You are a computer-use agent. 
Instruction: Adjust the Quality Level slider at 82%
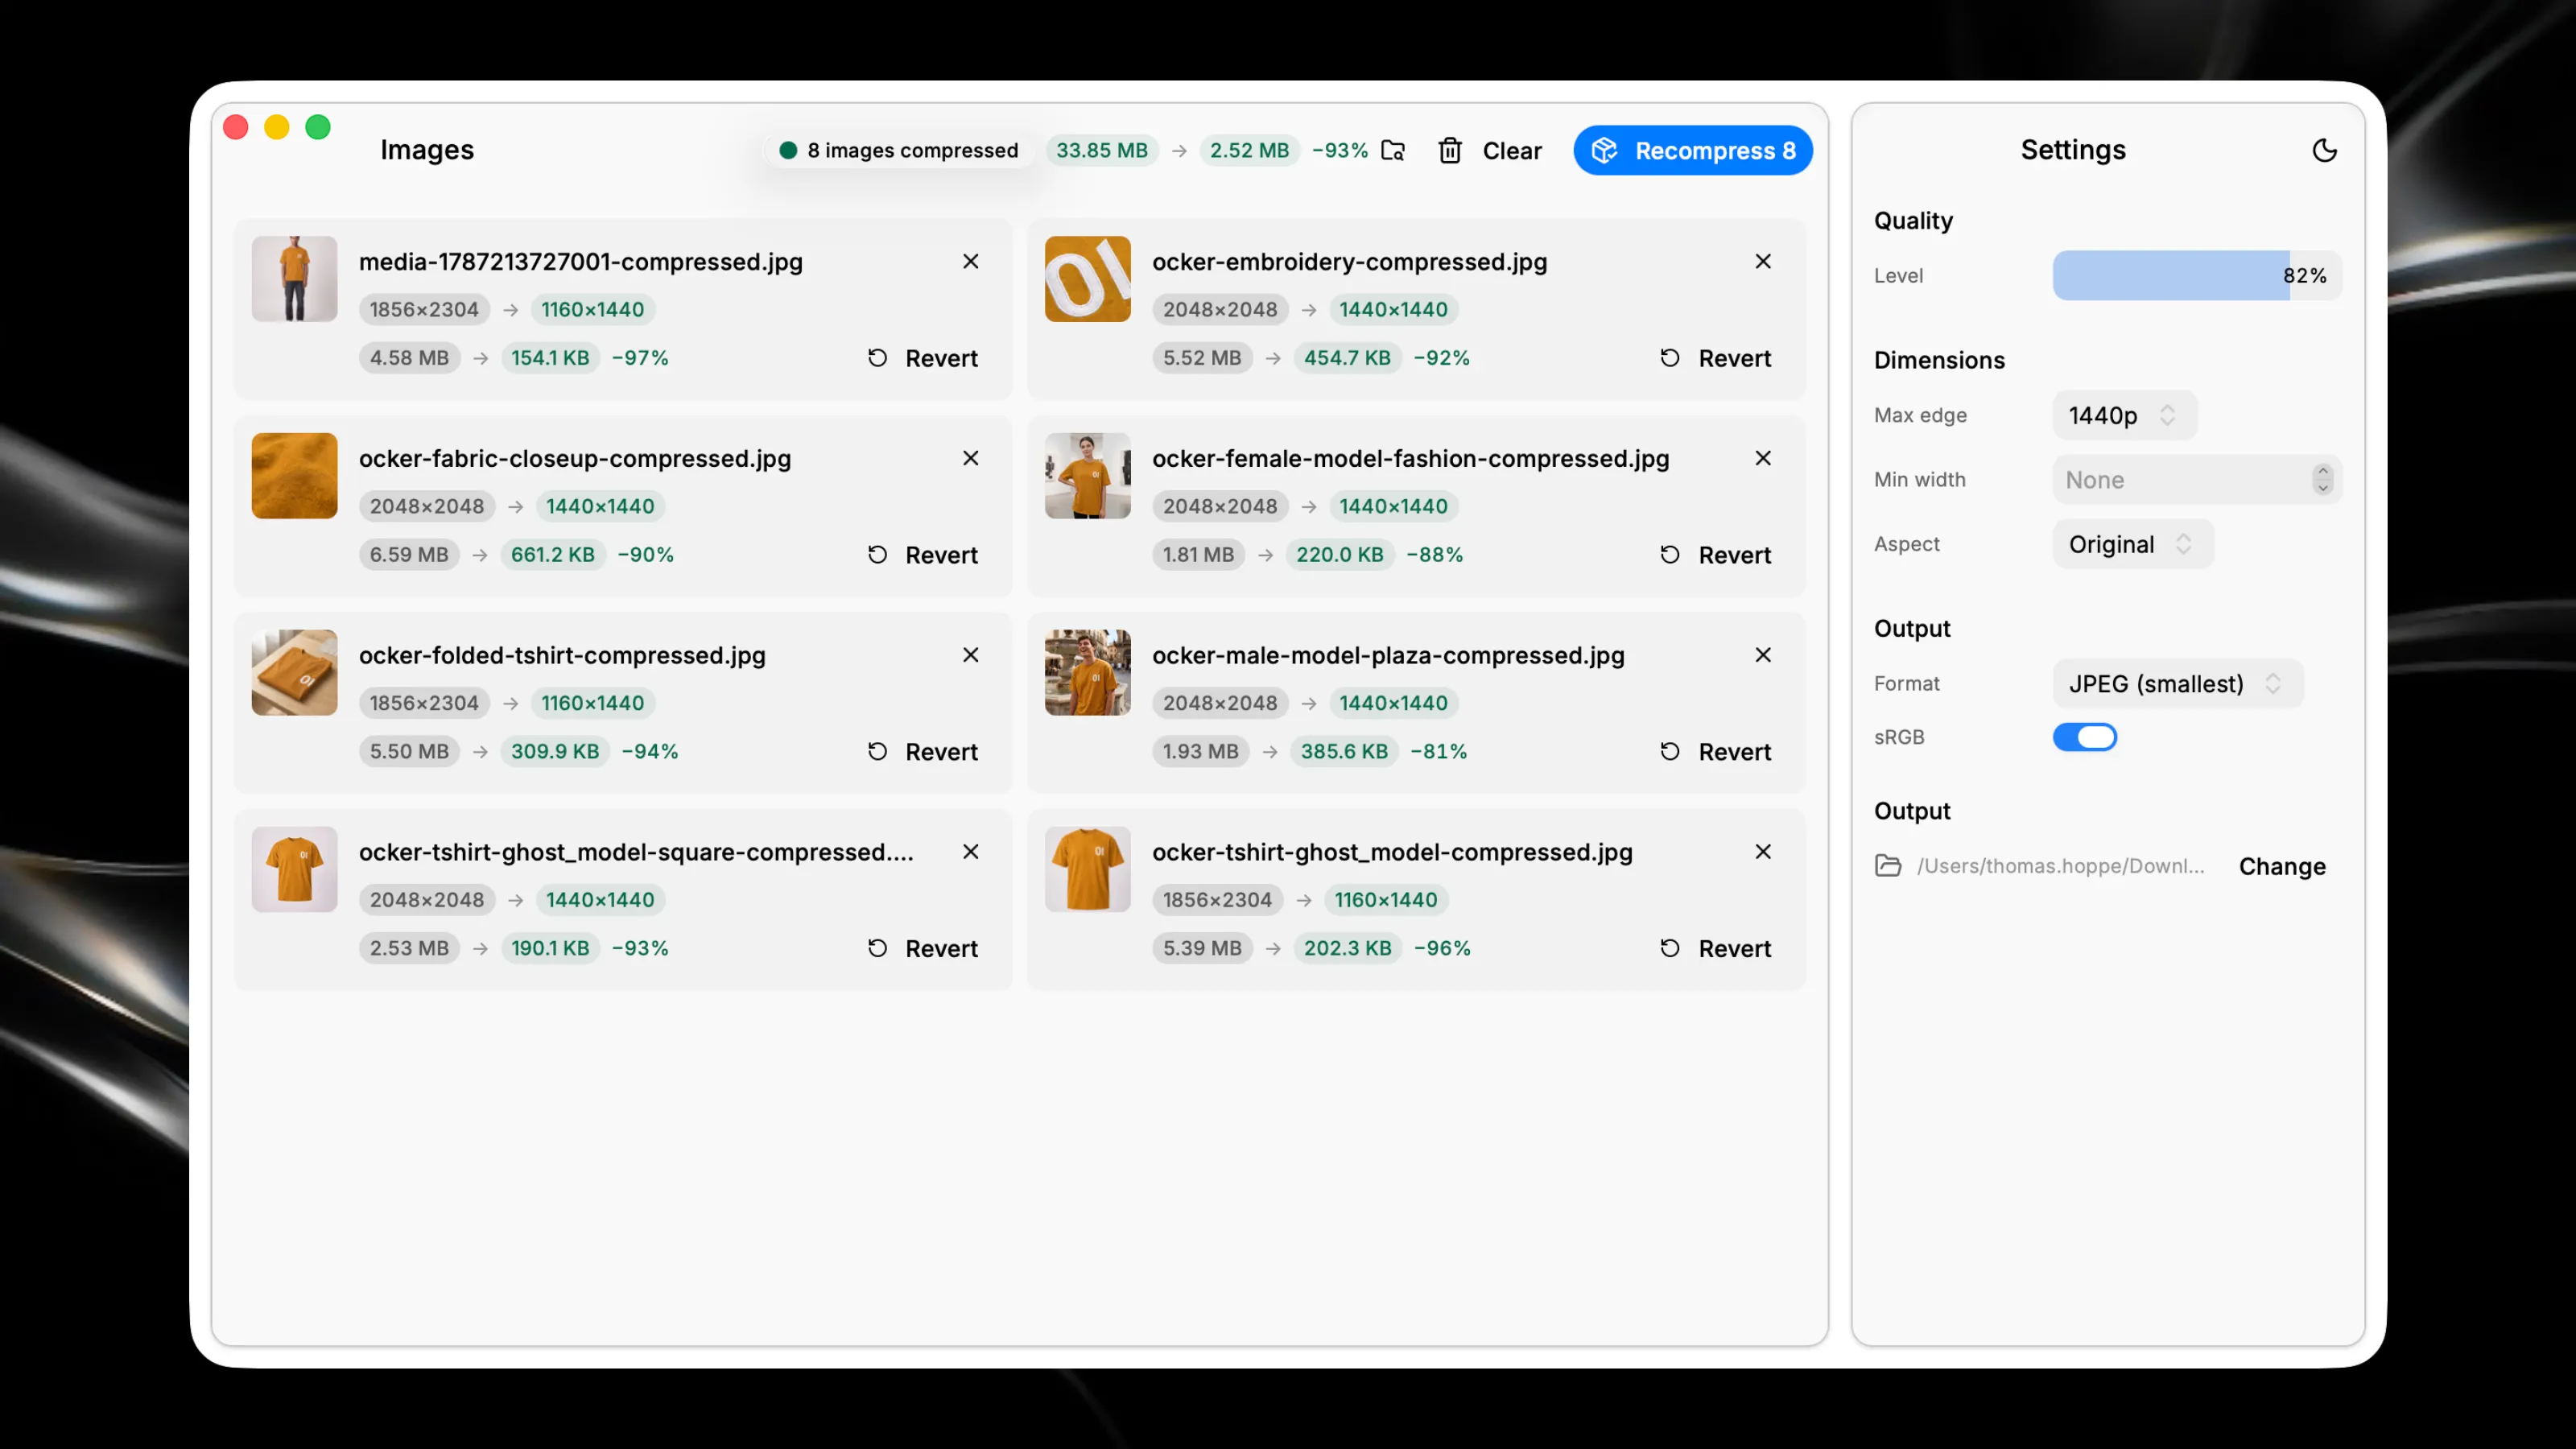2196,275
